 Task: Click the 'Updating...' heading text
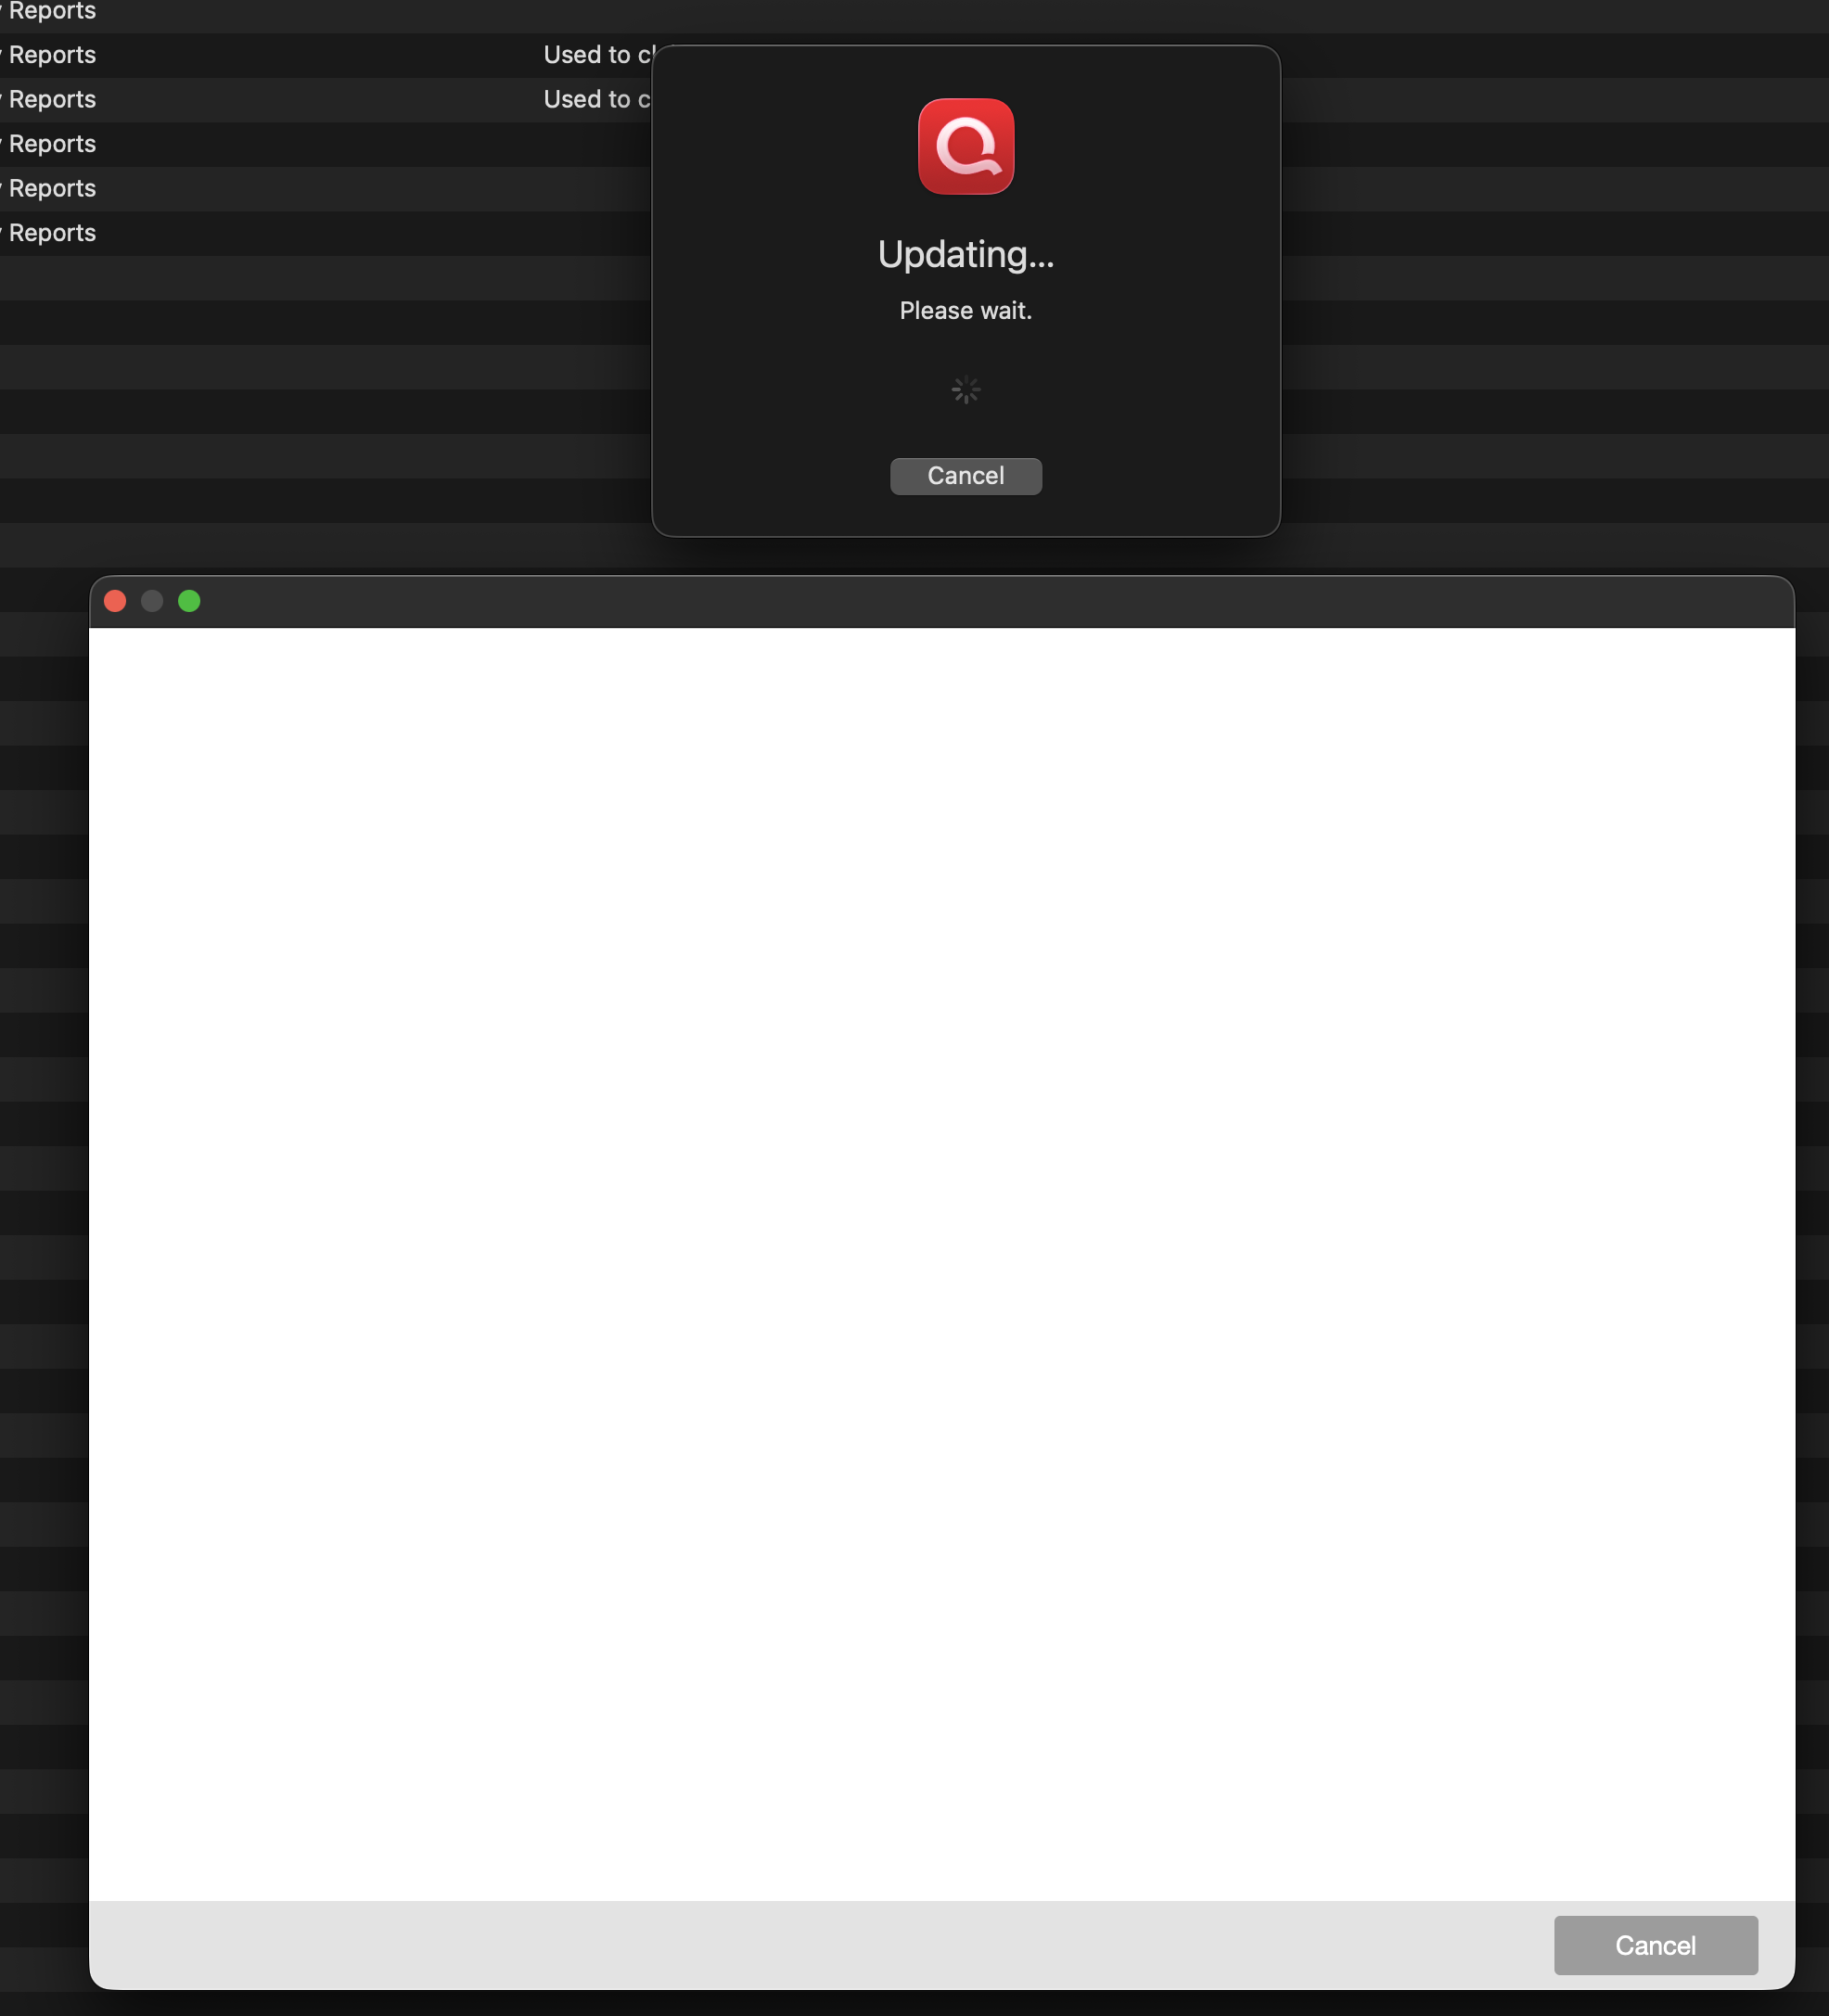965,254
